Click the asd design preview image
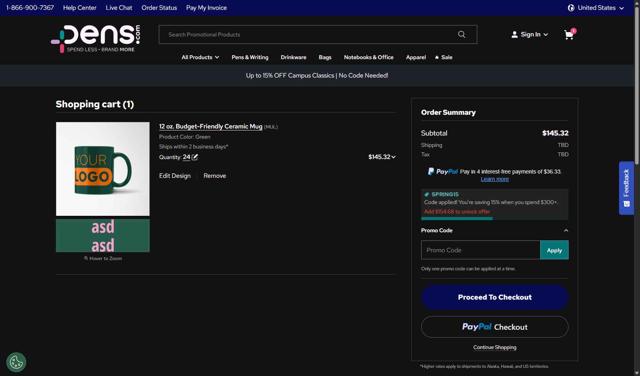Image resolution: width=640 pixels, height=376 pixels. point(103,236)
